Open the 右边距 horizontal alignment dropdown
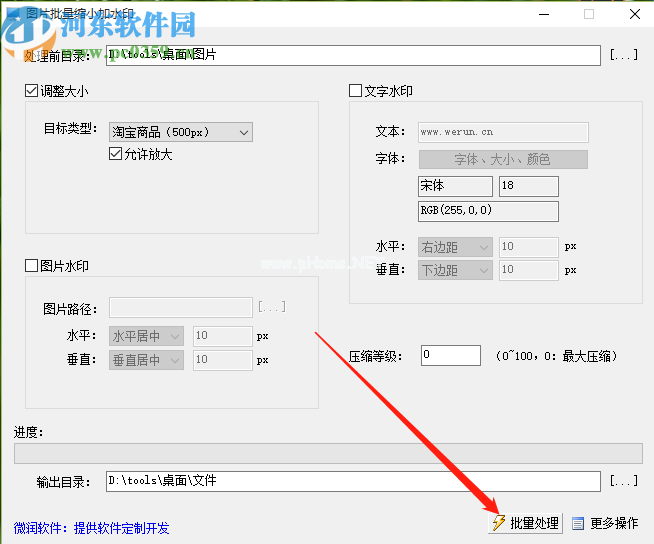This screenshot has width=654, height=544. coord(456,246)
